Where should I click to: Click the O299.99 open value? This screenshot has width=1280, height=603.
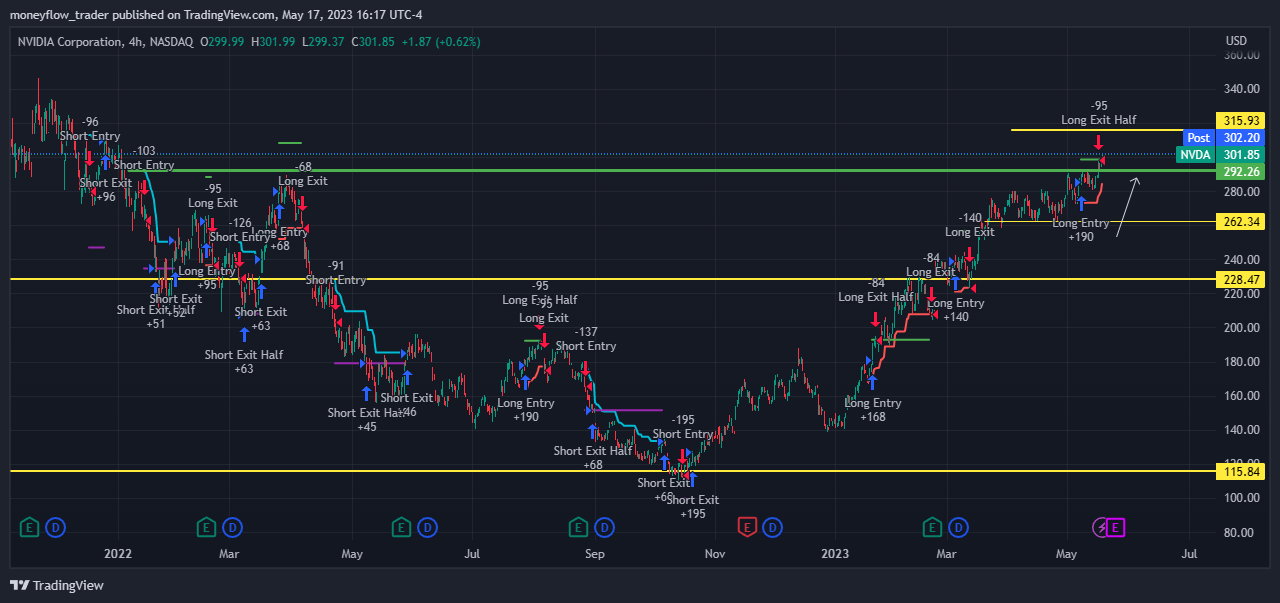coord(222,42)
